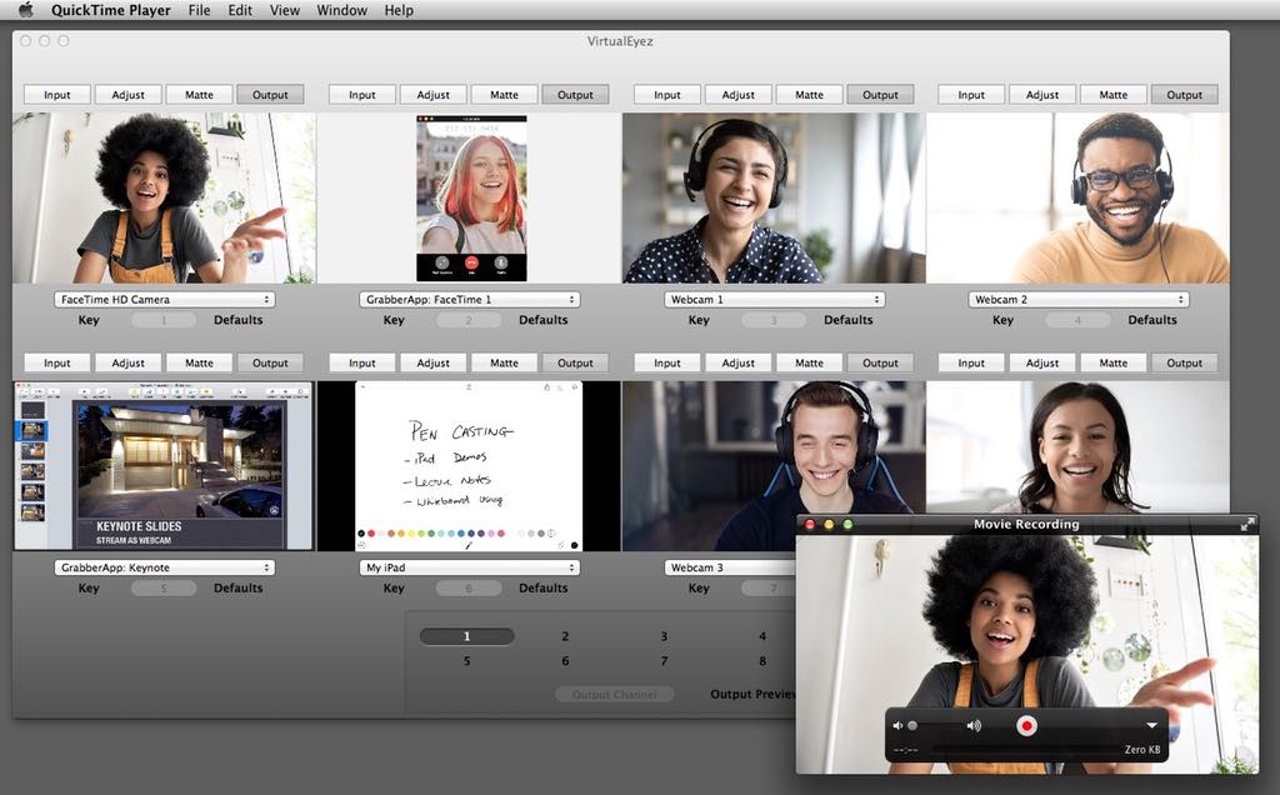Click Matte above the My iPad feed

point(504,363)
